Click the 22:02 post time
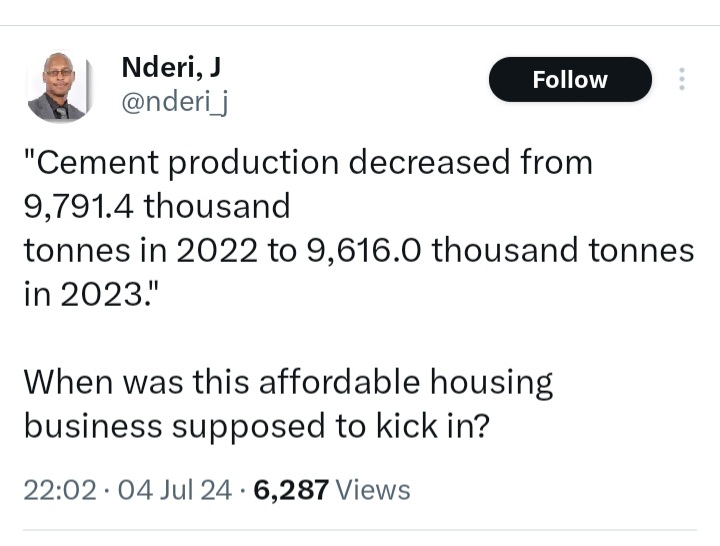Image resolution: width=720 pixels, height=546 pixels. point(59,490)
